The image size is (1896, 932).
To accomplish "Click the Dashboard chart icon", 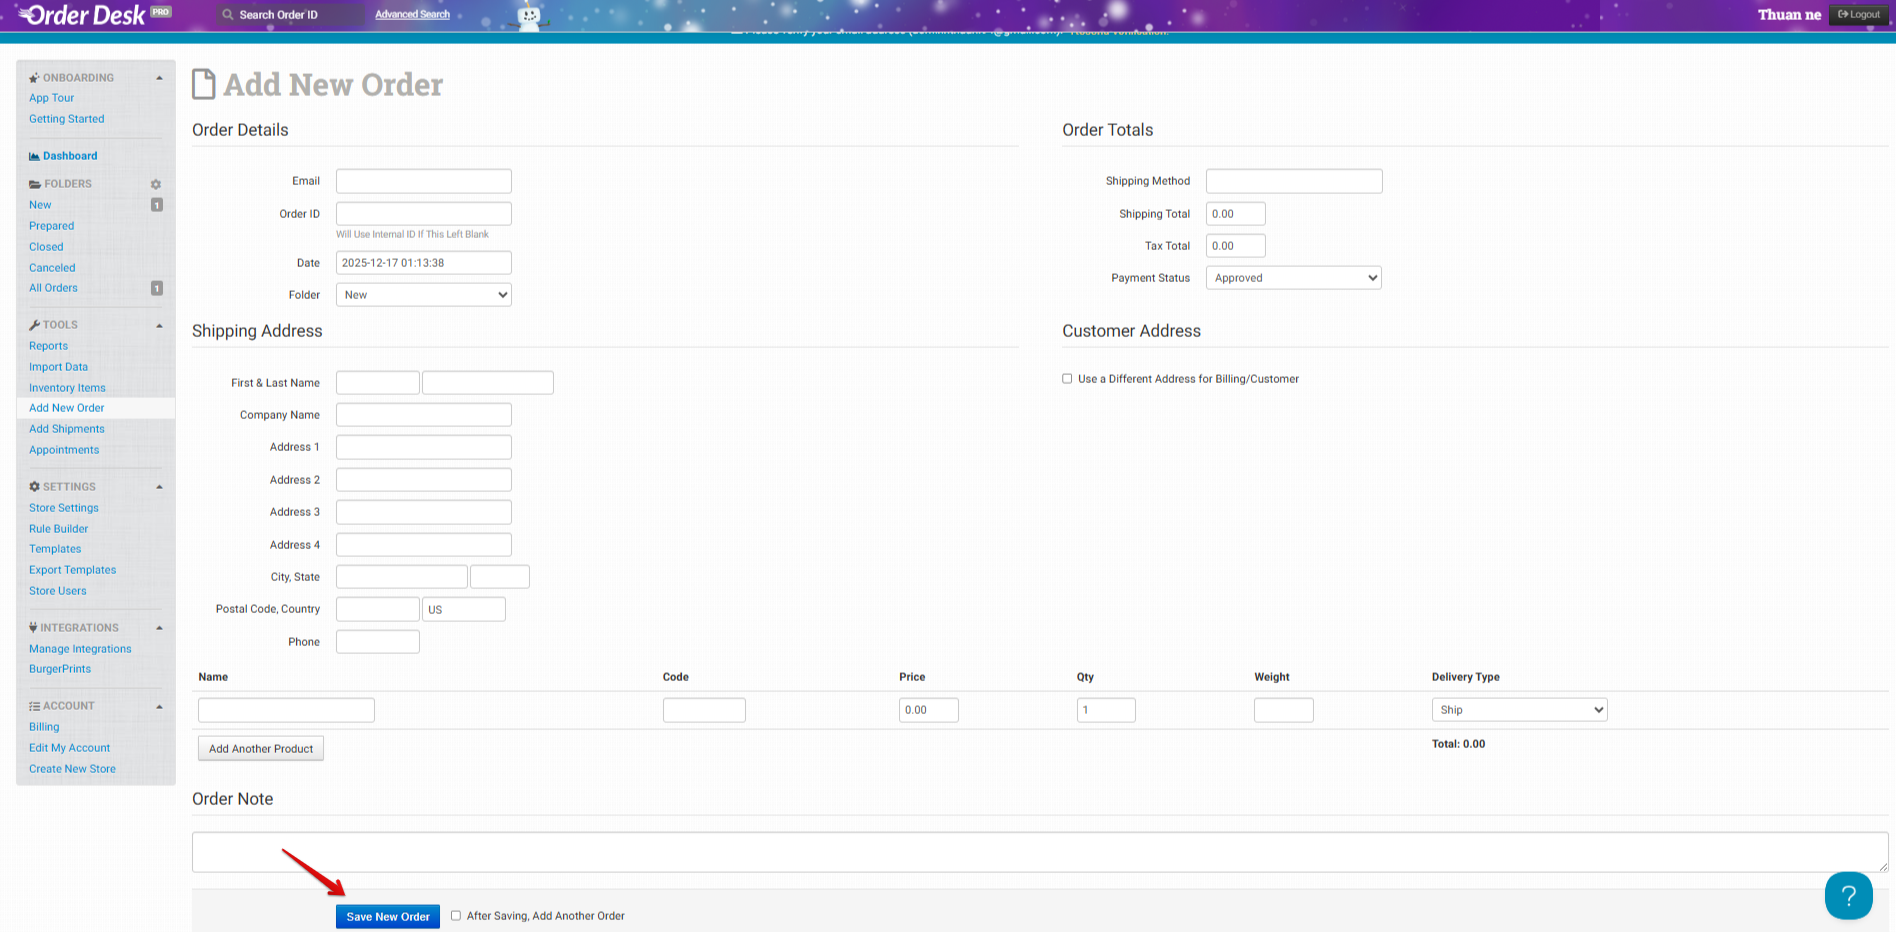I will [34, 156].
